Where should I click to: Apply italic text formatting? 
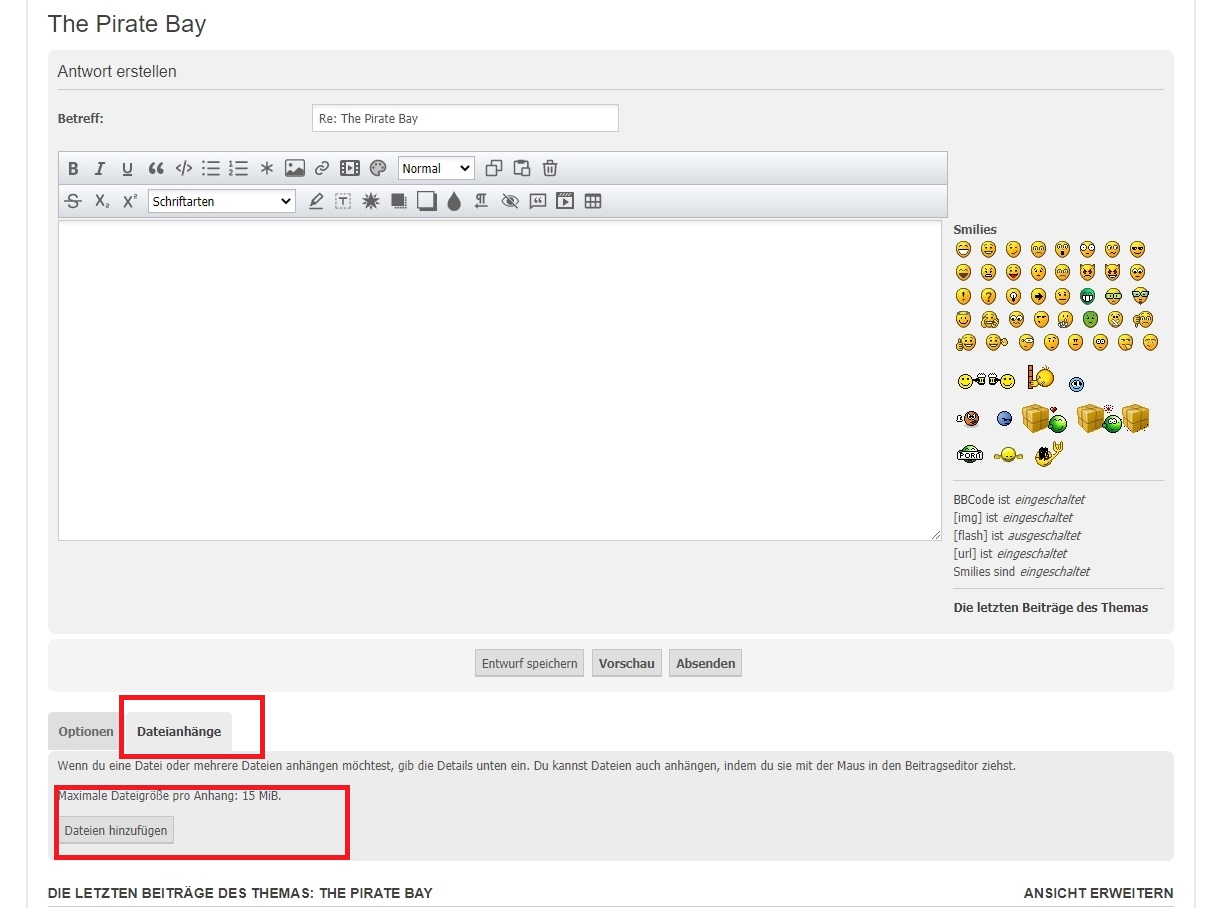tap(100, 169)
